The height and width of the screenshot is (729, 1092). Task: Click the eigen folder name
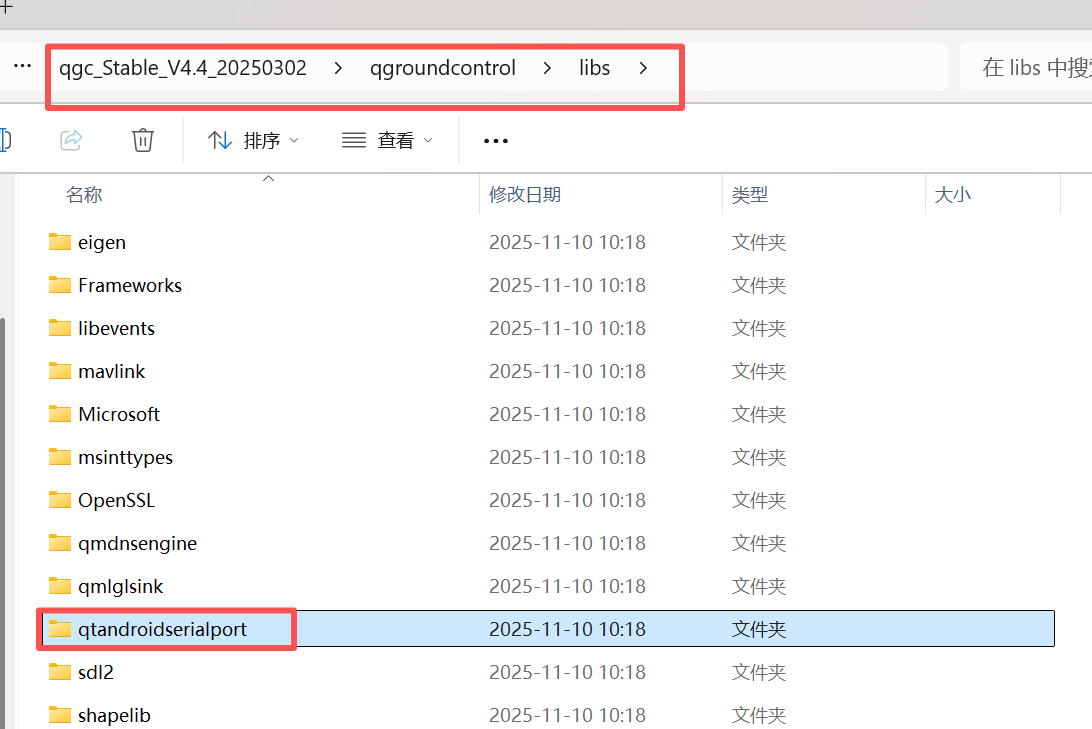(x=102, y=242)
